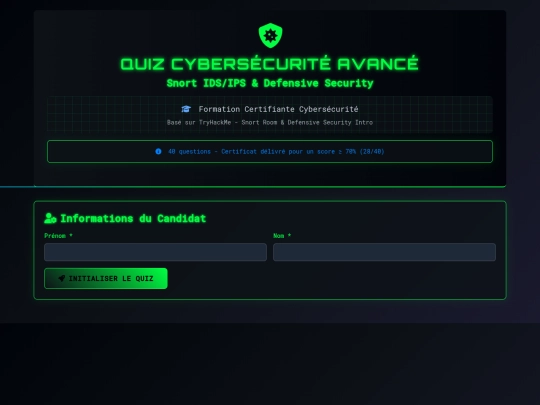
Task: Click the graduation cap icon beside Formation Certifiante
Action: click(186, 109)
